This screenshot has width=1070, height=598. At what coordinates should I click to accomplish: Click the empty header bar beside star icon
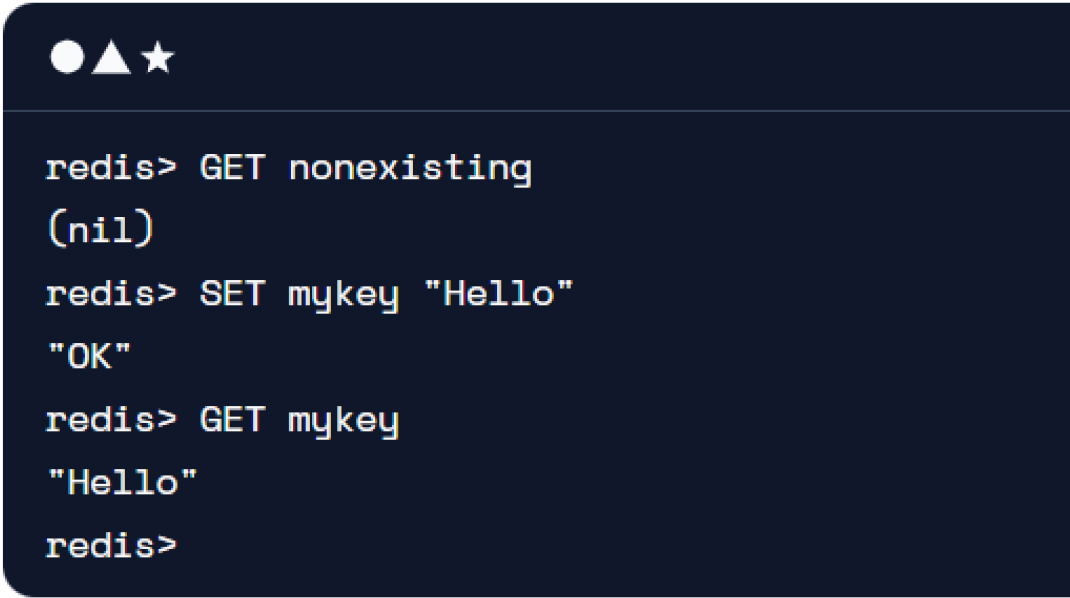coord(614,57)
